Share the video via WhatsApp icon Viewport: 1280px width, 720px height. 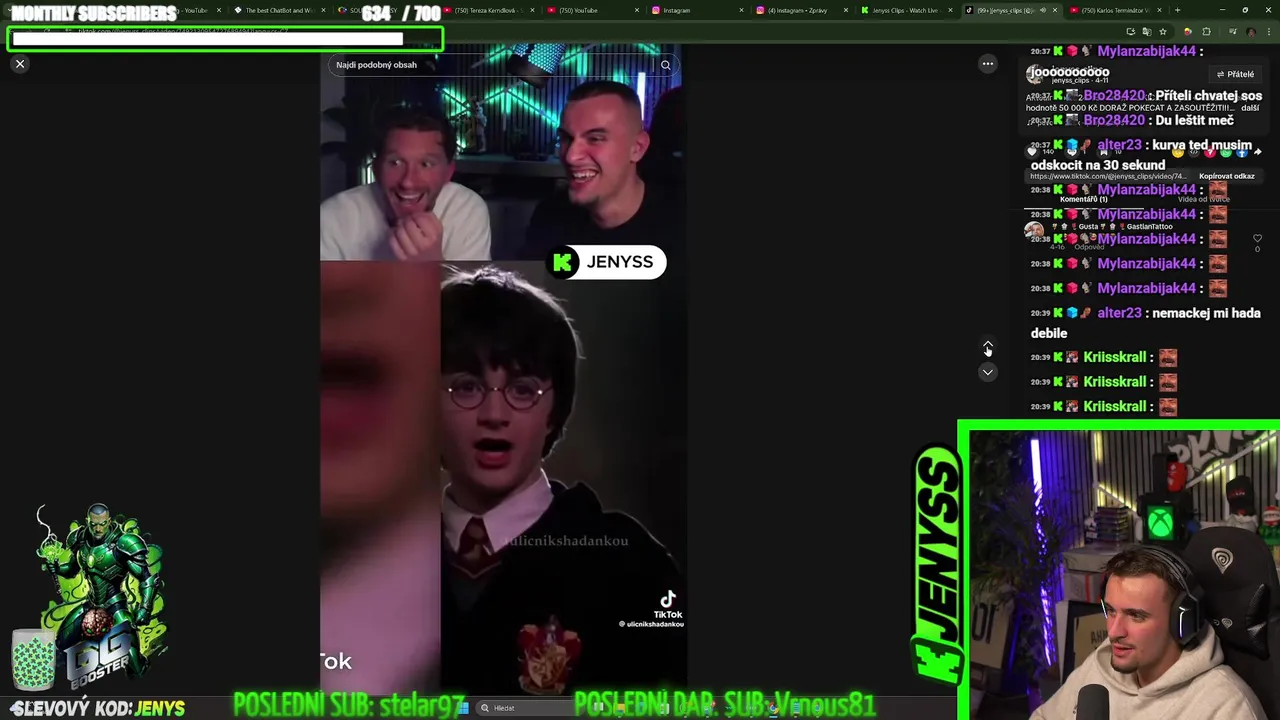[1226, 152]
